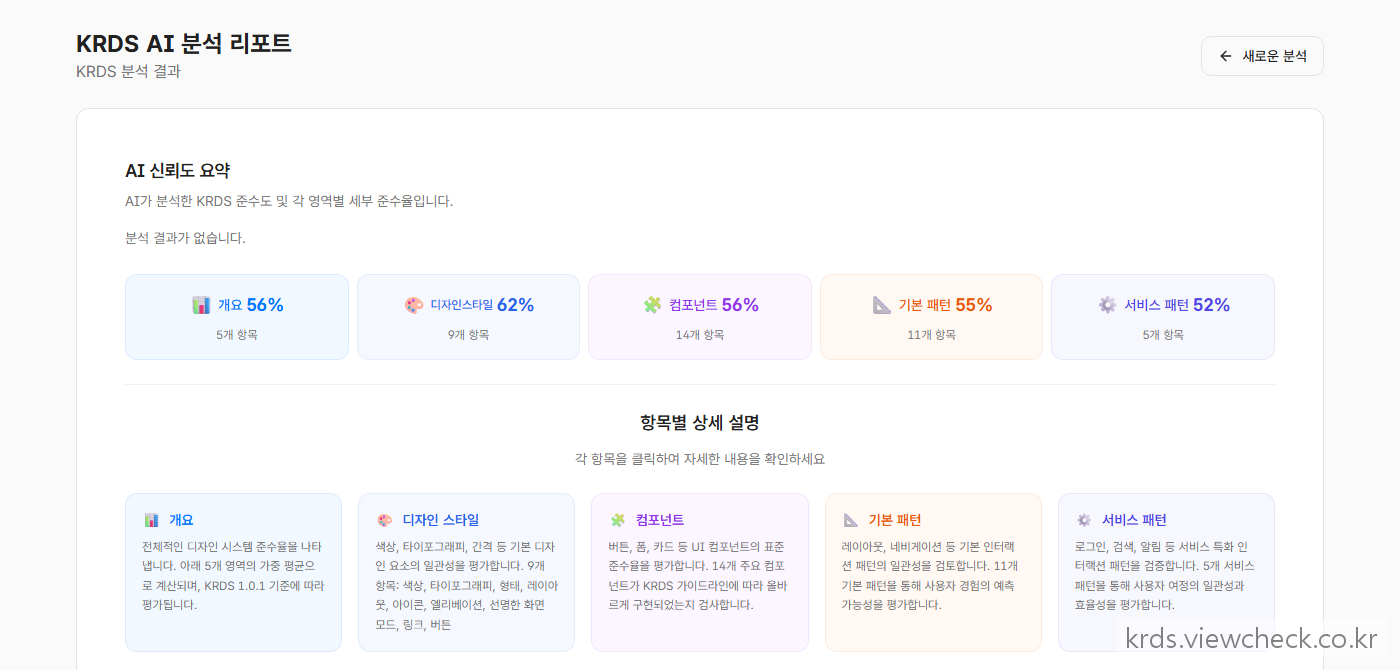Click the KRDS AI 분석 리포트 heading
The image size is (1400, 670).
pos(184,43)
